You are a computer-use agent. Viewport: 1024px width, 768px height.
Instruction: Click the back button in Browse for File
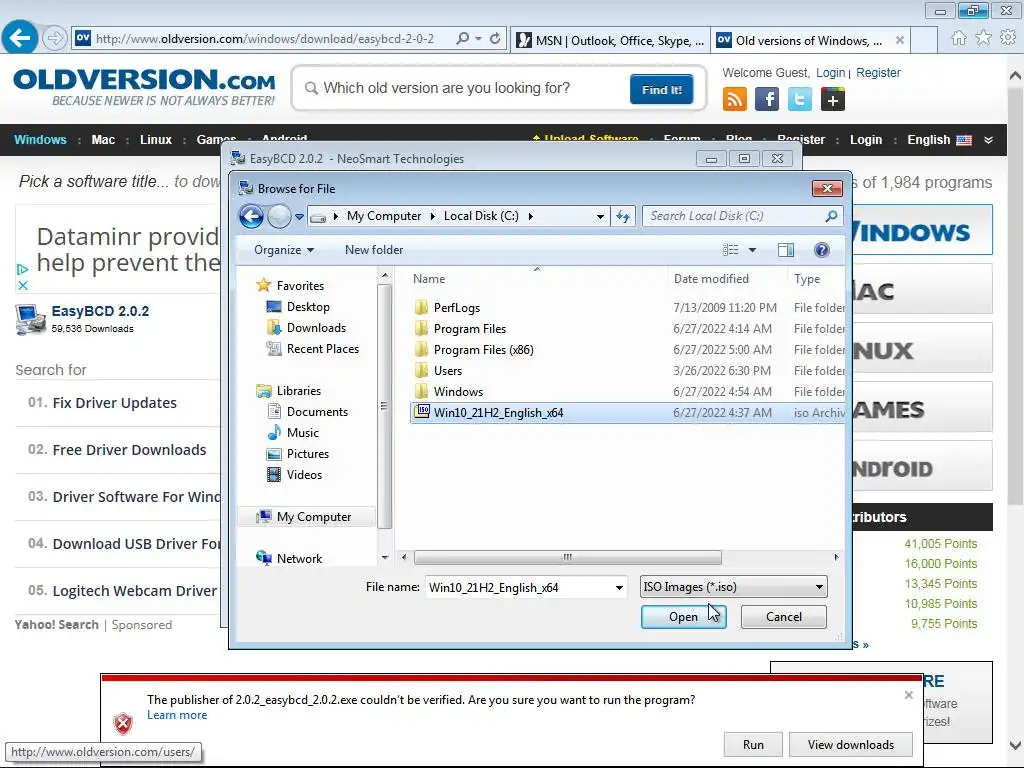click(x=251, y=216)
